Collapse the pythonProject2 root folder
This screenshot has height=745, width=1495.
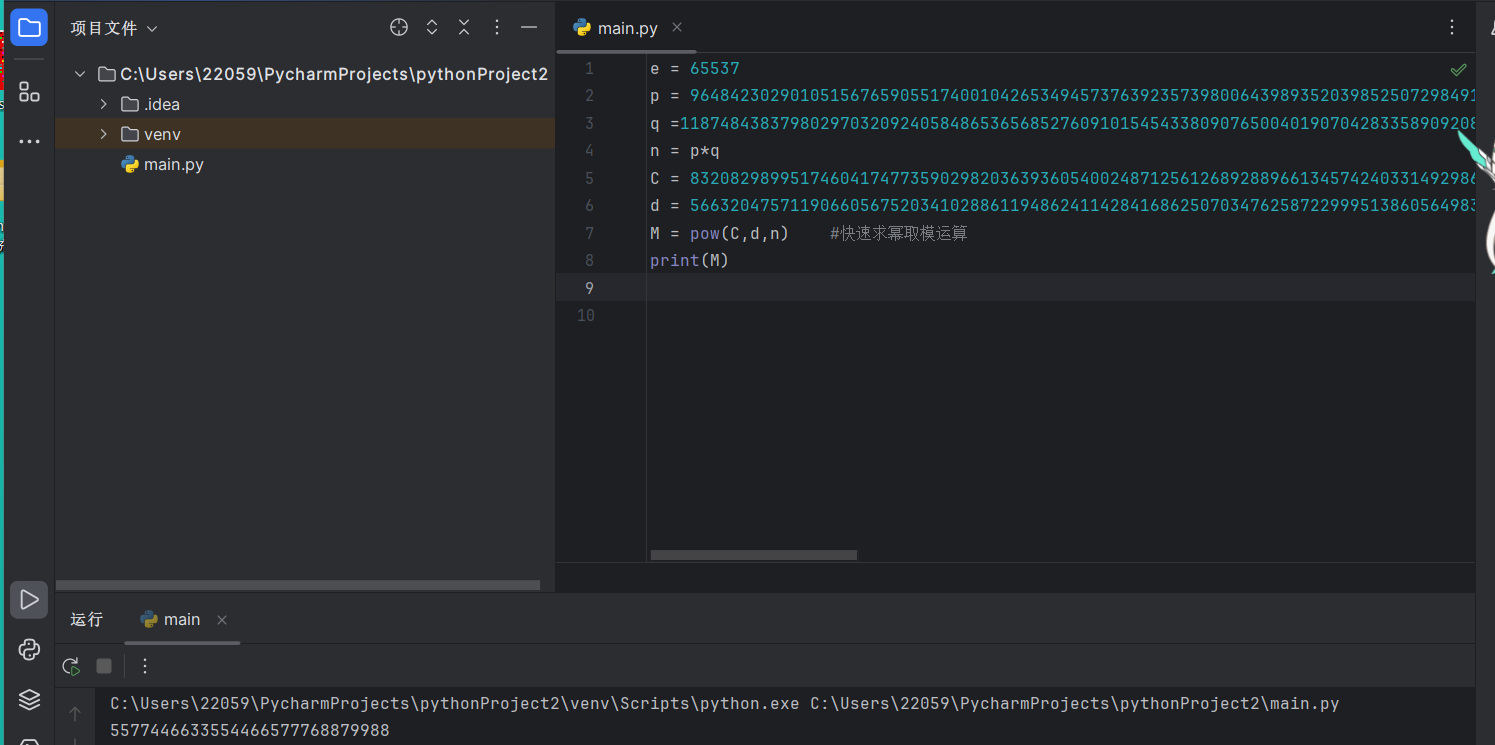81,74
